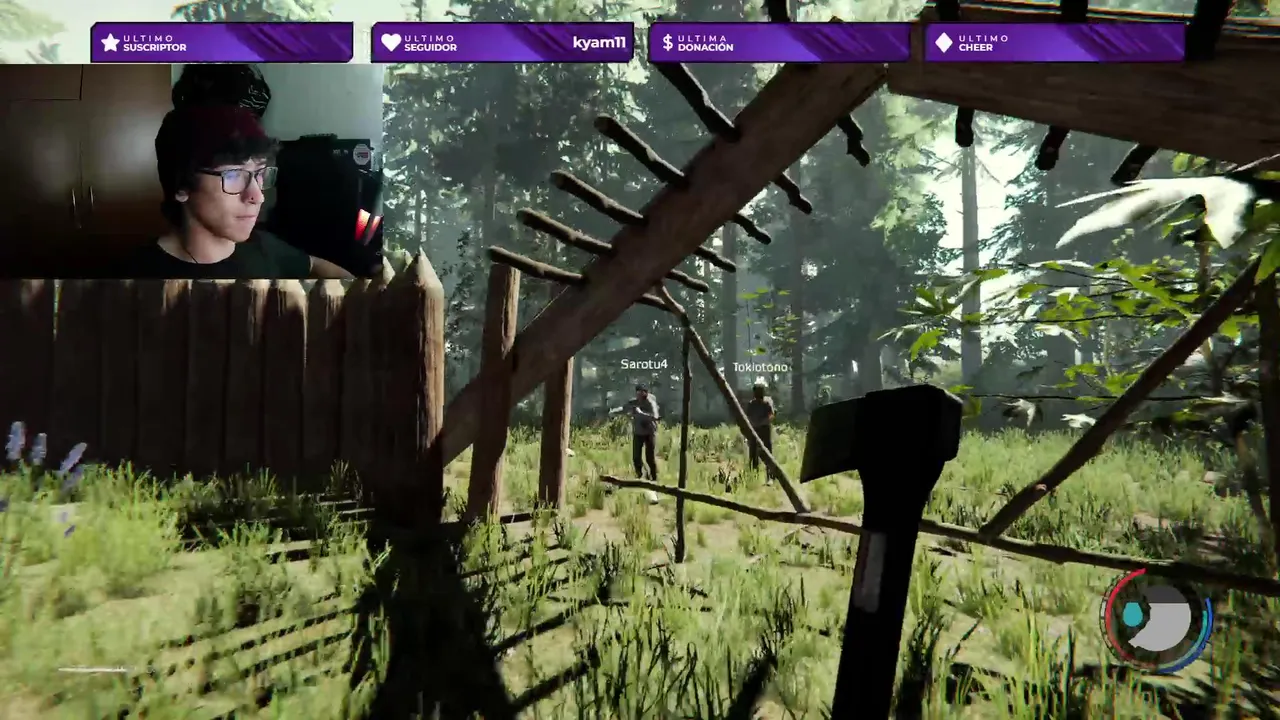
Task: Click the dollar icon in Ultima Donación banner
Action: pyautogui.click(x=667, y=42)
